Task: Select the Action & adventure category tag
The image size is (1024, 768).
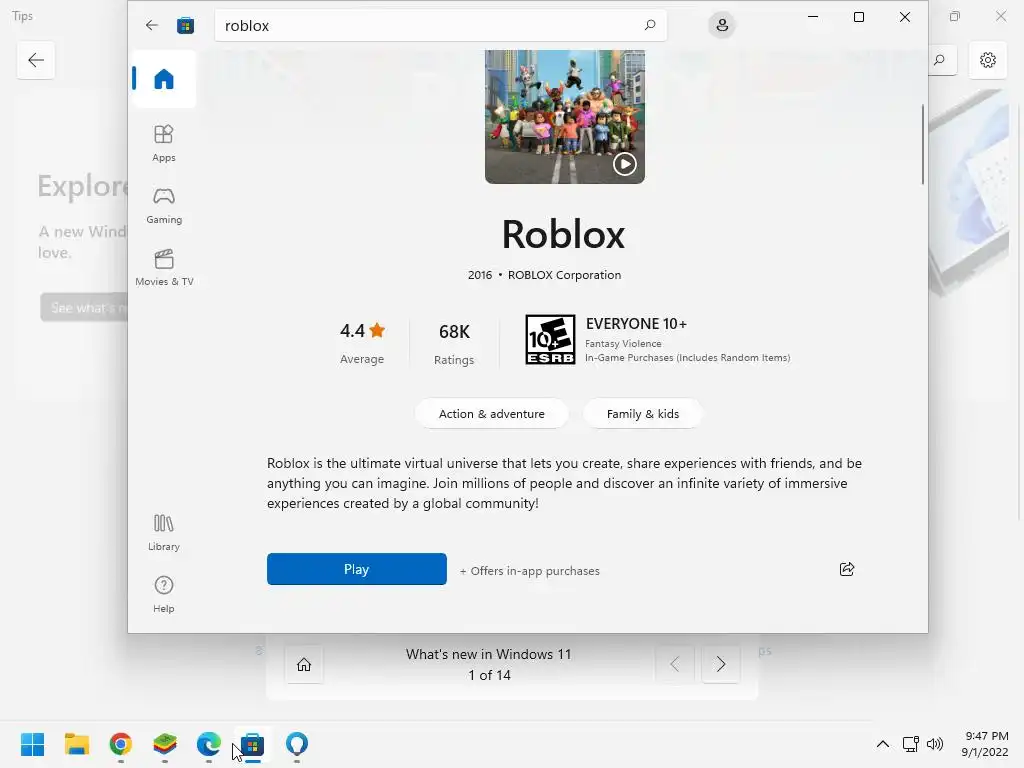Action: 491,413
